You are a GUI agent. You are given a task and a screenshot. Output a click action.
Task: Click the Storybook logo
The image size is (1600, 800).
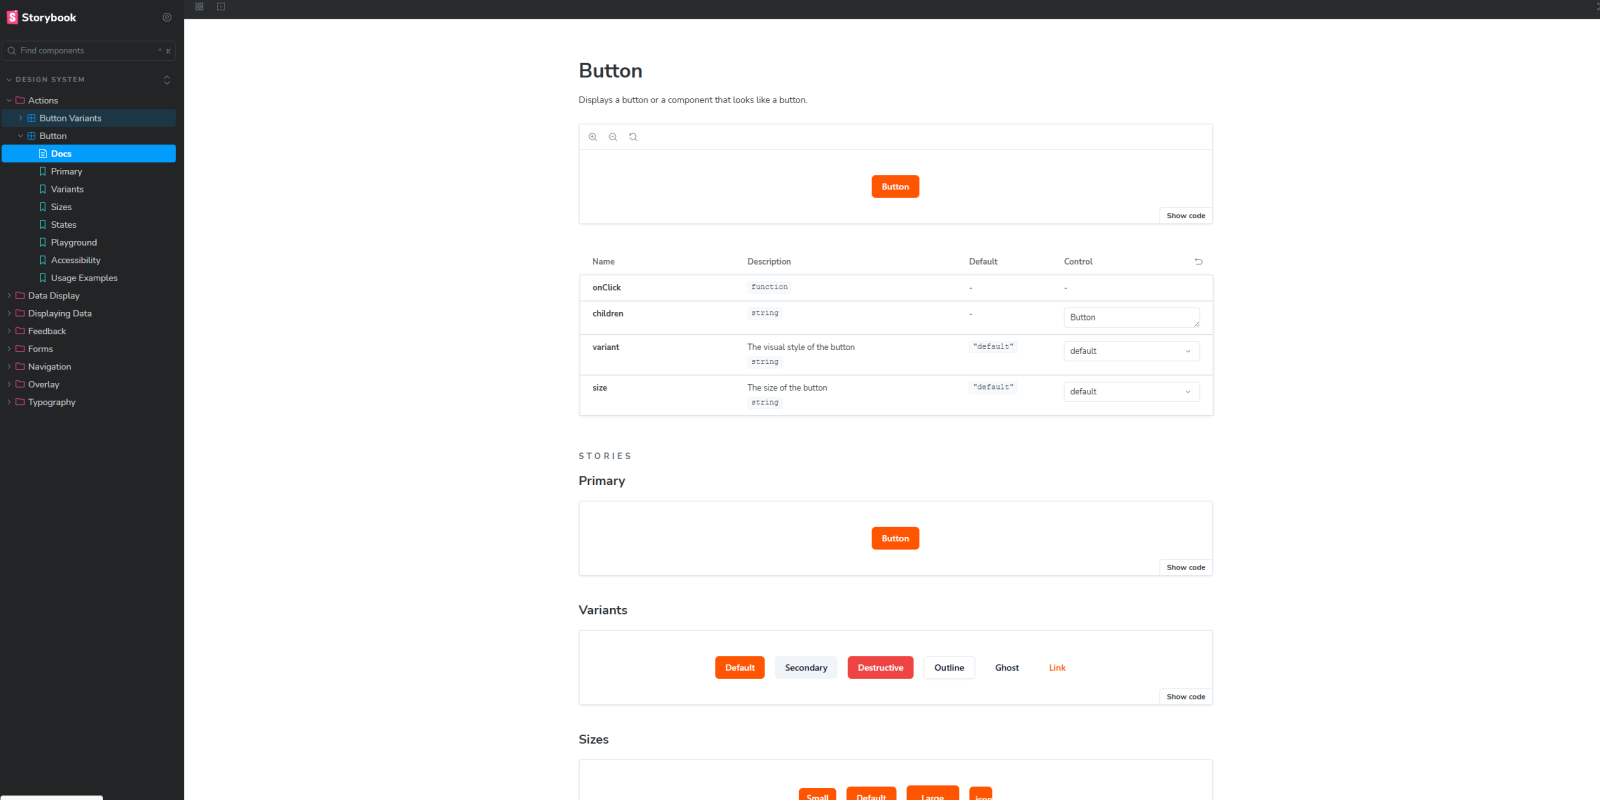[42, 17]
